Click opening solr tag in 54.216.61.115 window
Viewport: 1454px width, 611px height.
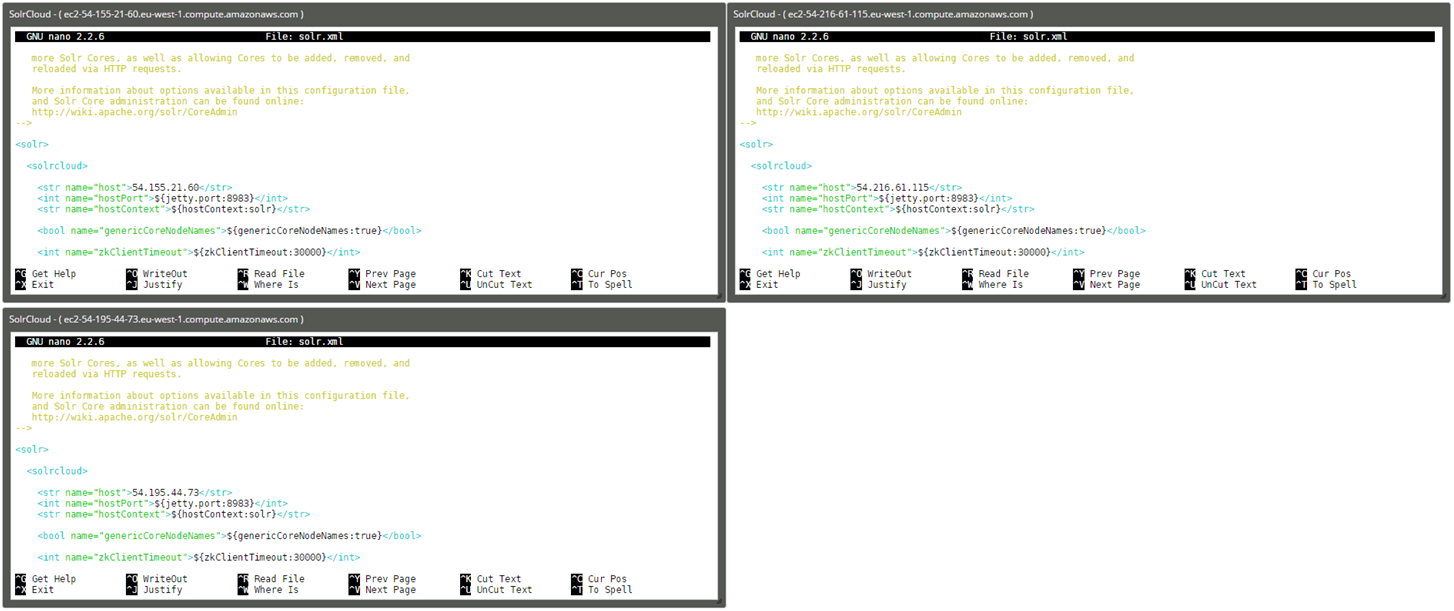click(757, 144)
